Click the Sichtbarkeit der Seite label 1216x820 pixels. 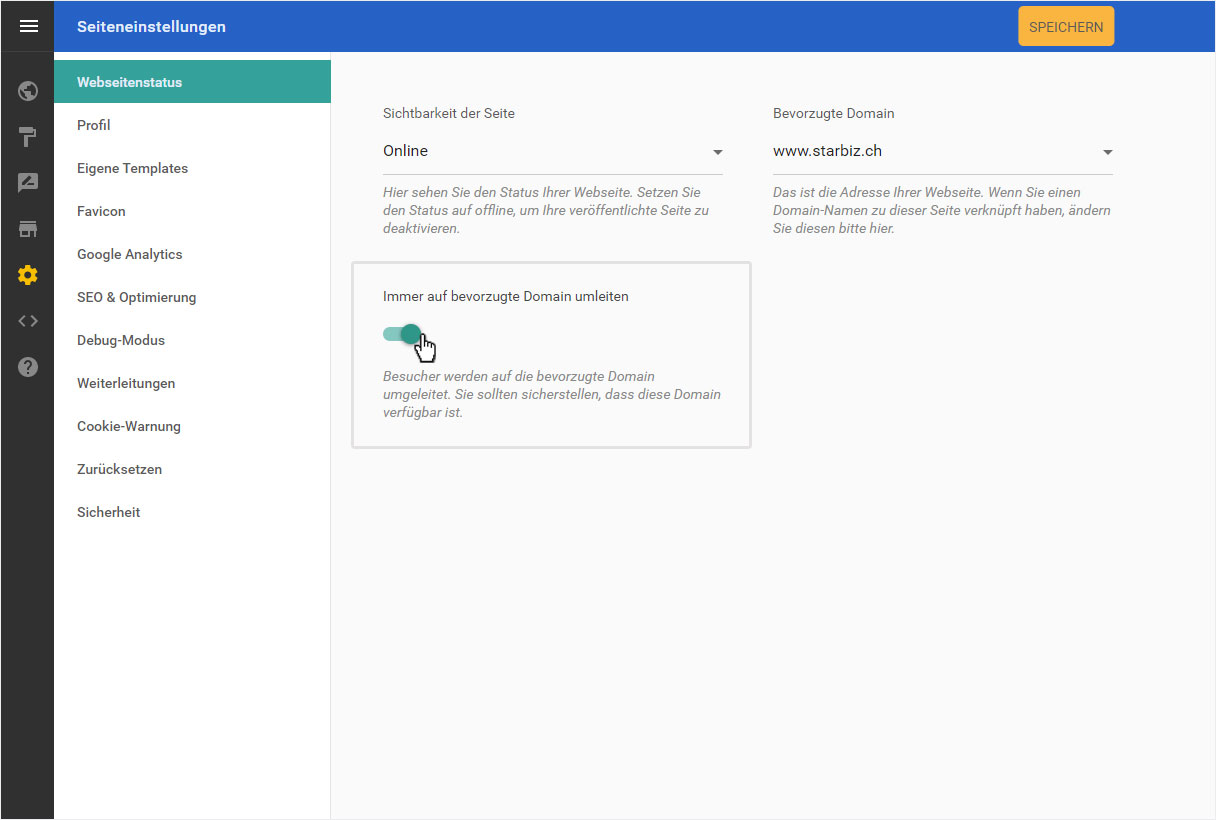[x=449, y=113]
